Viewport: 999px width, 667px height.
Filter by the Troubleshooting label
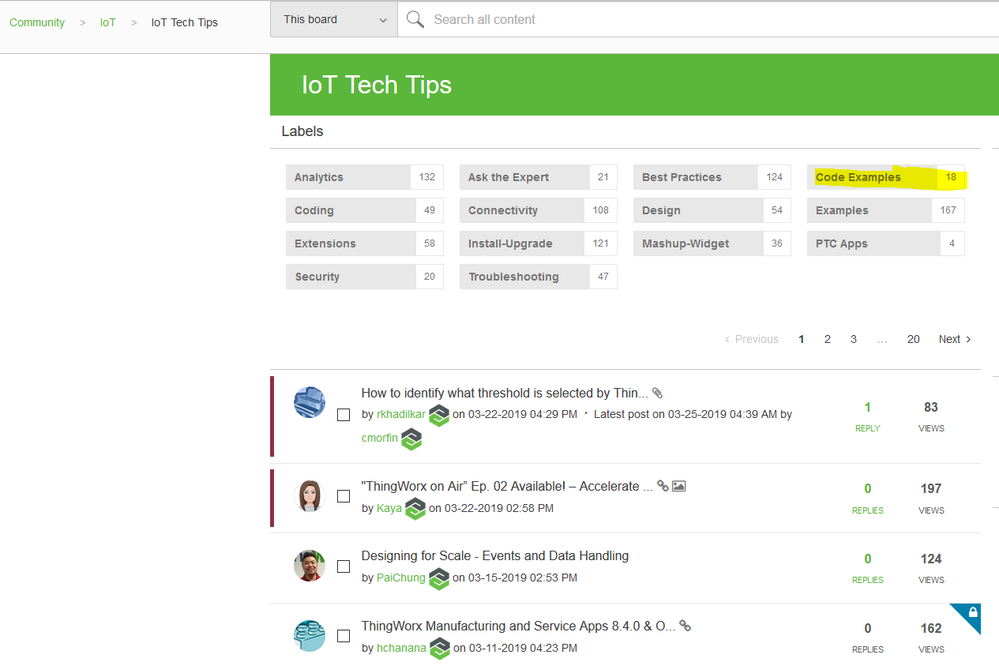pos(538,276)
